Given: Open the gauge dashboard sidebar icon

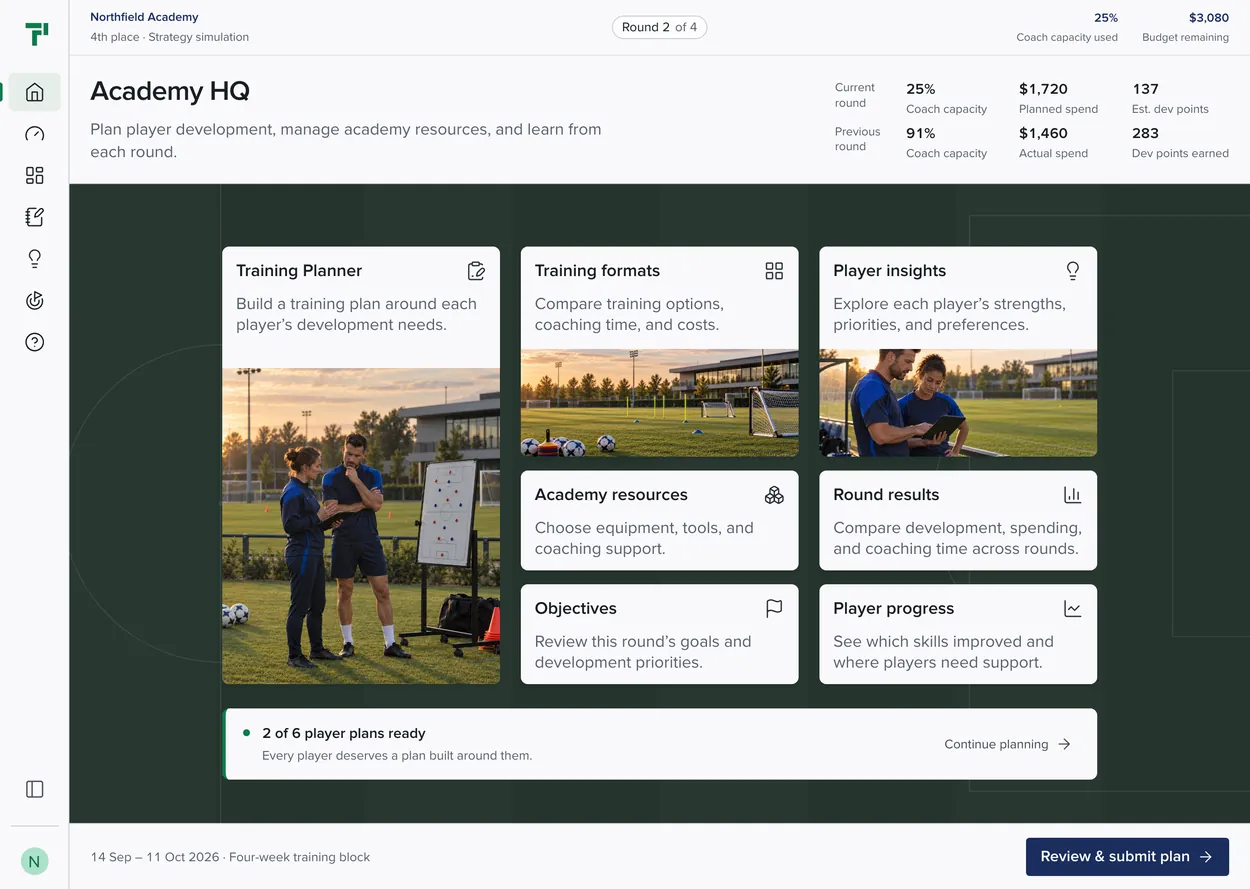Looking at the screenshot, I should pyautogui.click(x=35, y=134).
